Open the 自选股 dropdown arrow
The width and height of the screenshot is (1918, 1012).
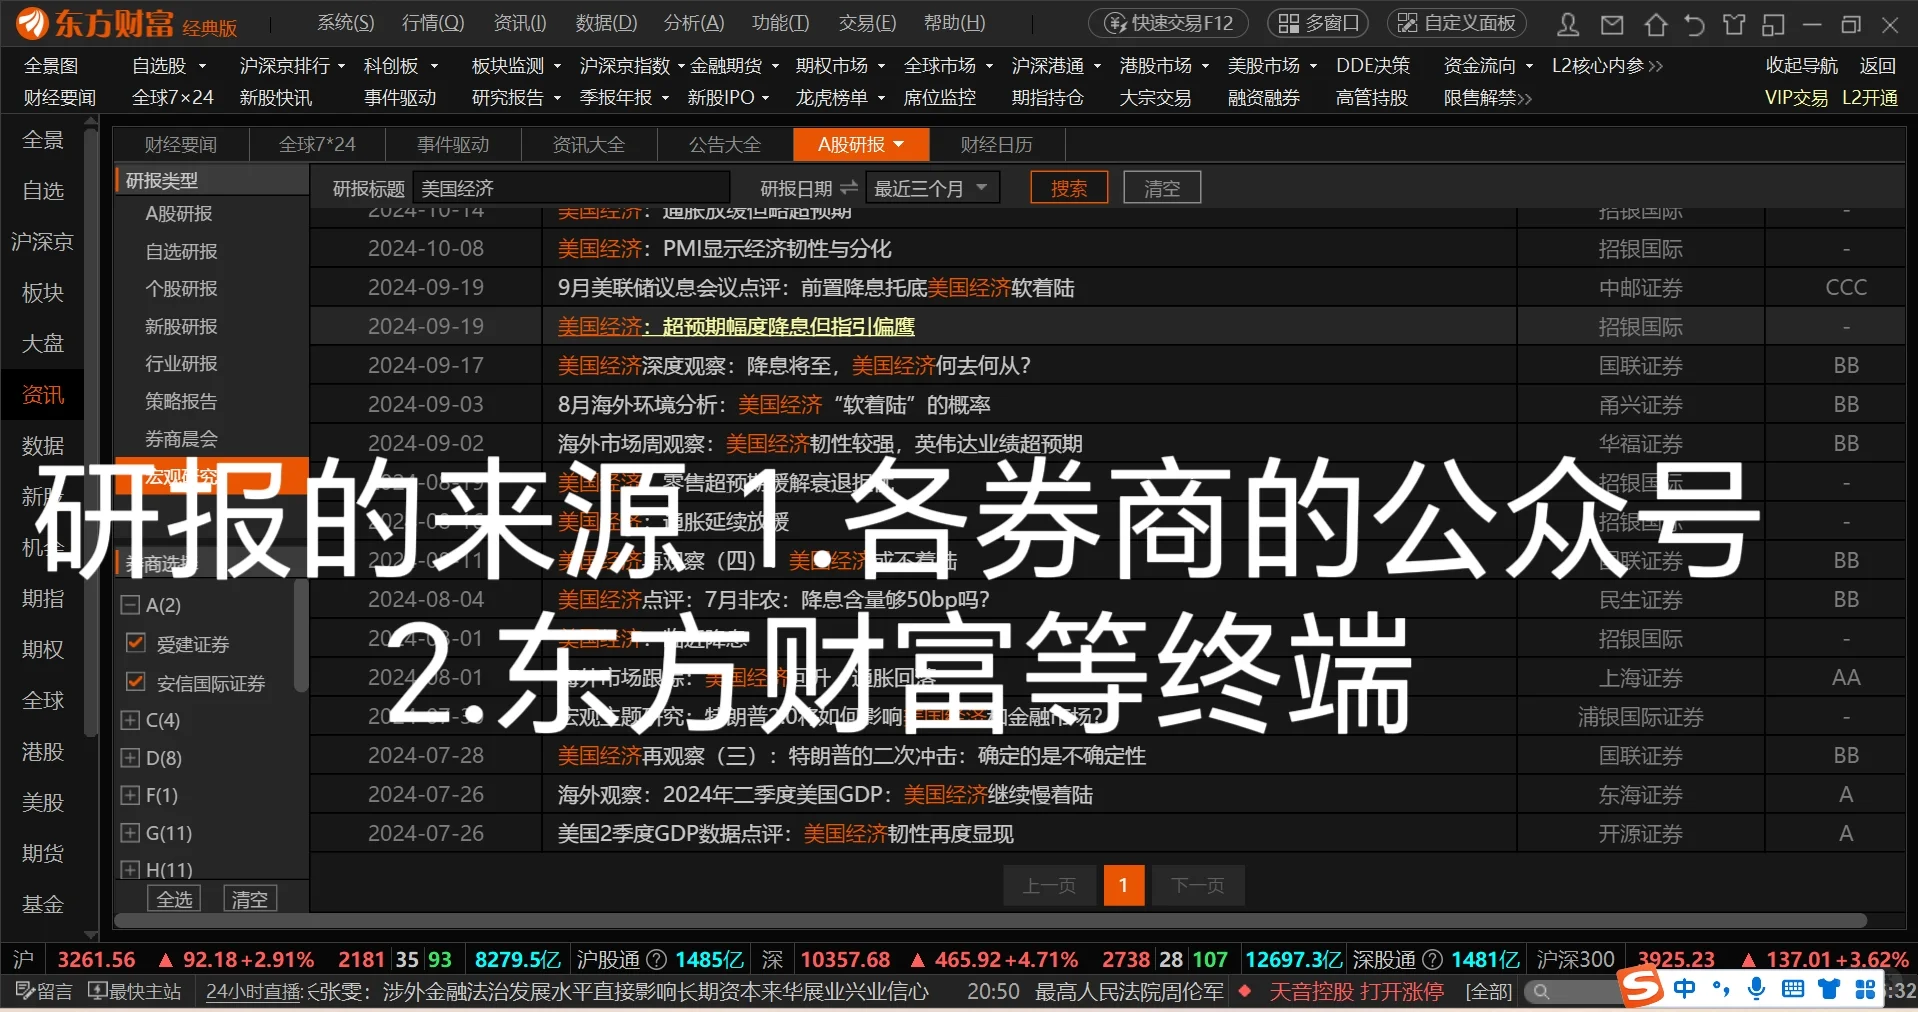[x=202, y=66]
